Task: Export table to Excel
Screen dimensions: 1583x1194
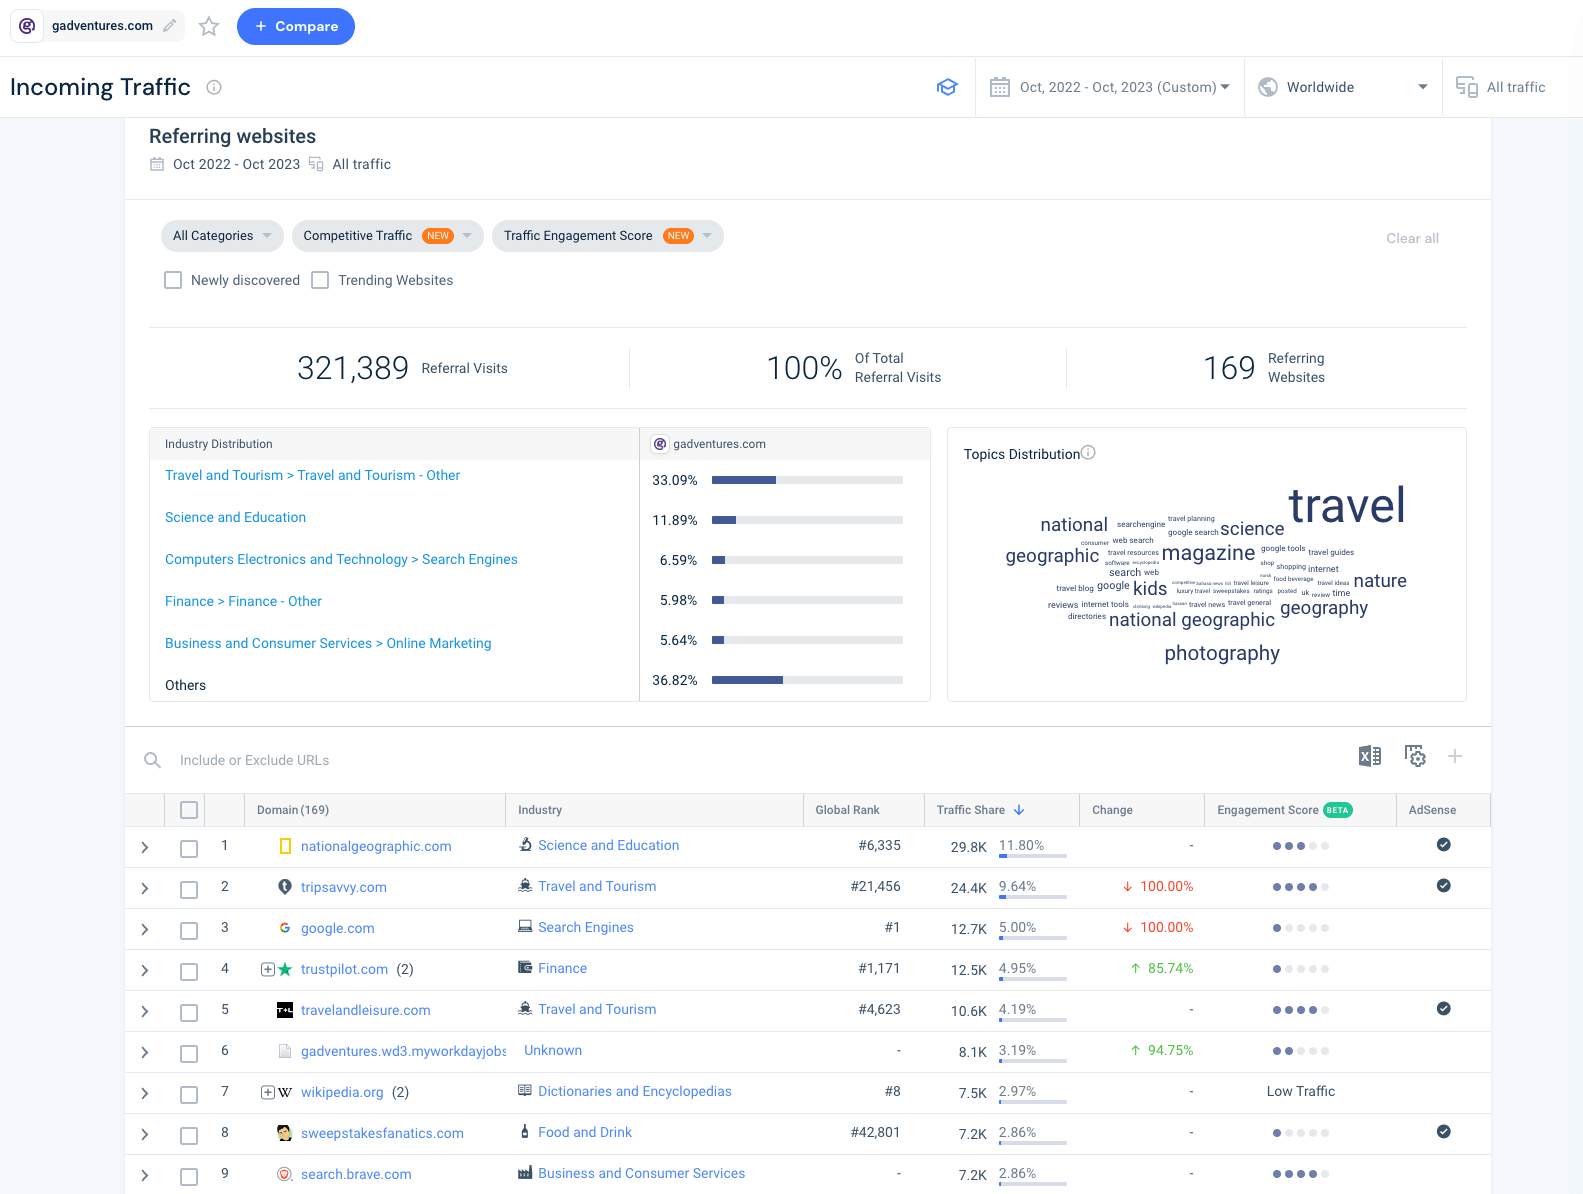Action: tap(1370, 756)
